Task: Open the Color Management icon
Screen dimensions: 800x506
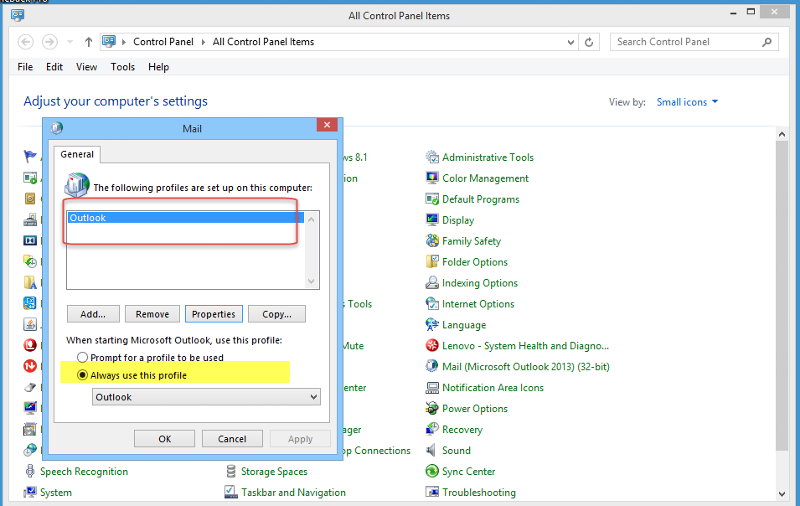Action: pos(432,178)
